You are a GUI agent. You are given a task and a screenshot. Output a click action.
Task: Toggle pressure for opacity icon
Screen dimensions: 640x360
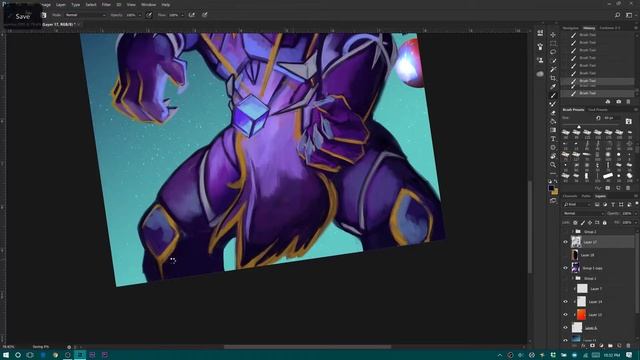pos(149,15)
